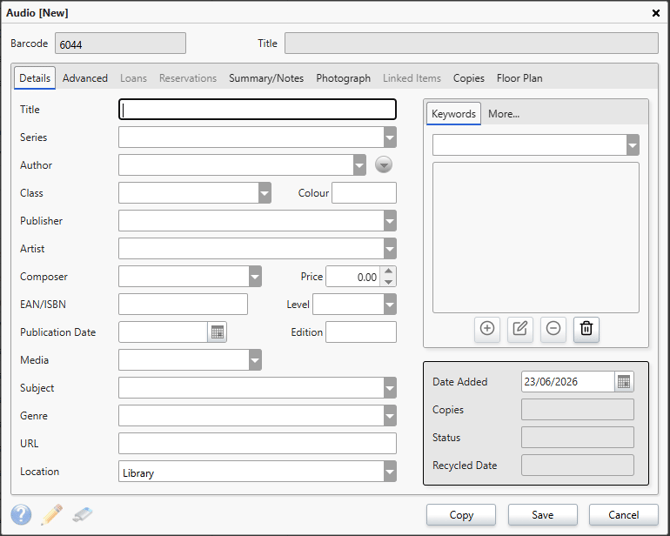Expand the Media dropdown
Screen dimensions: 670x536
[255, 360]
